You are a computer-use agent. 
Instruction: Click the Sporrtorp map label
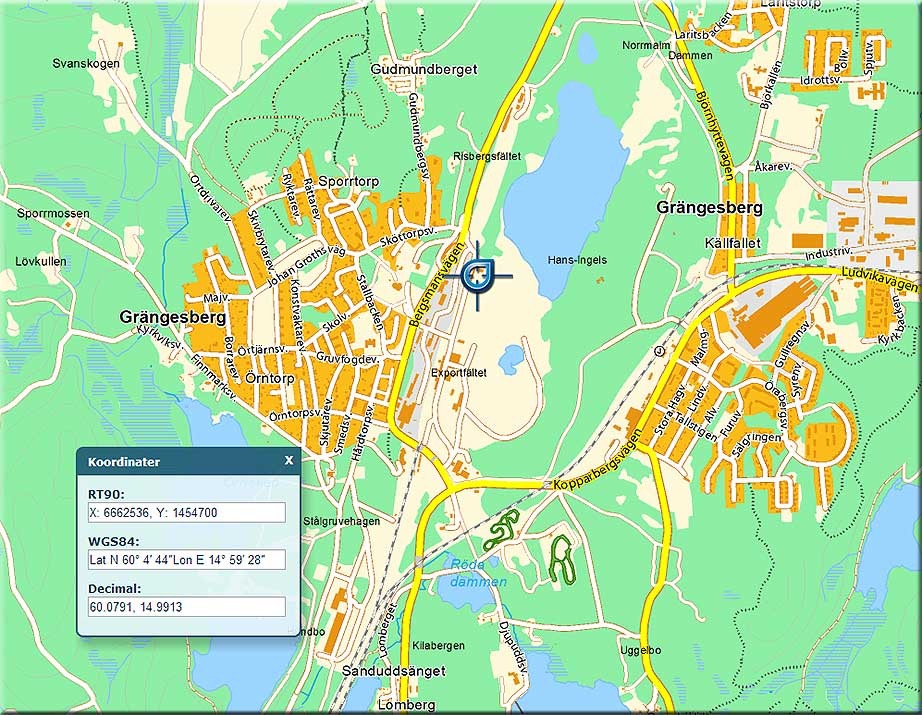(x=349, y=181)
